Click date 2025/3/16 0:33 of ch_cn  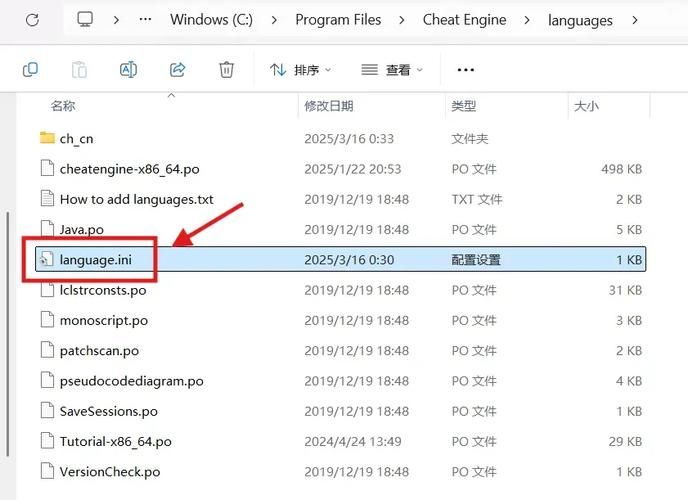pyautogui.click(x=349, y=139)
